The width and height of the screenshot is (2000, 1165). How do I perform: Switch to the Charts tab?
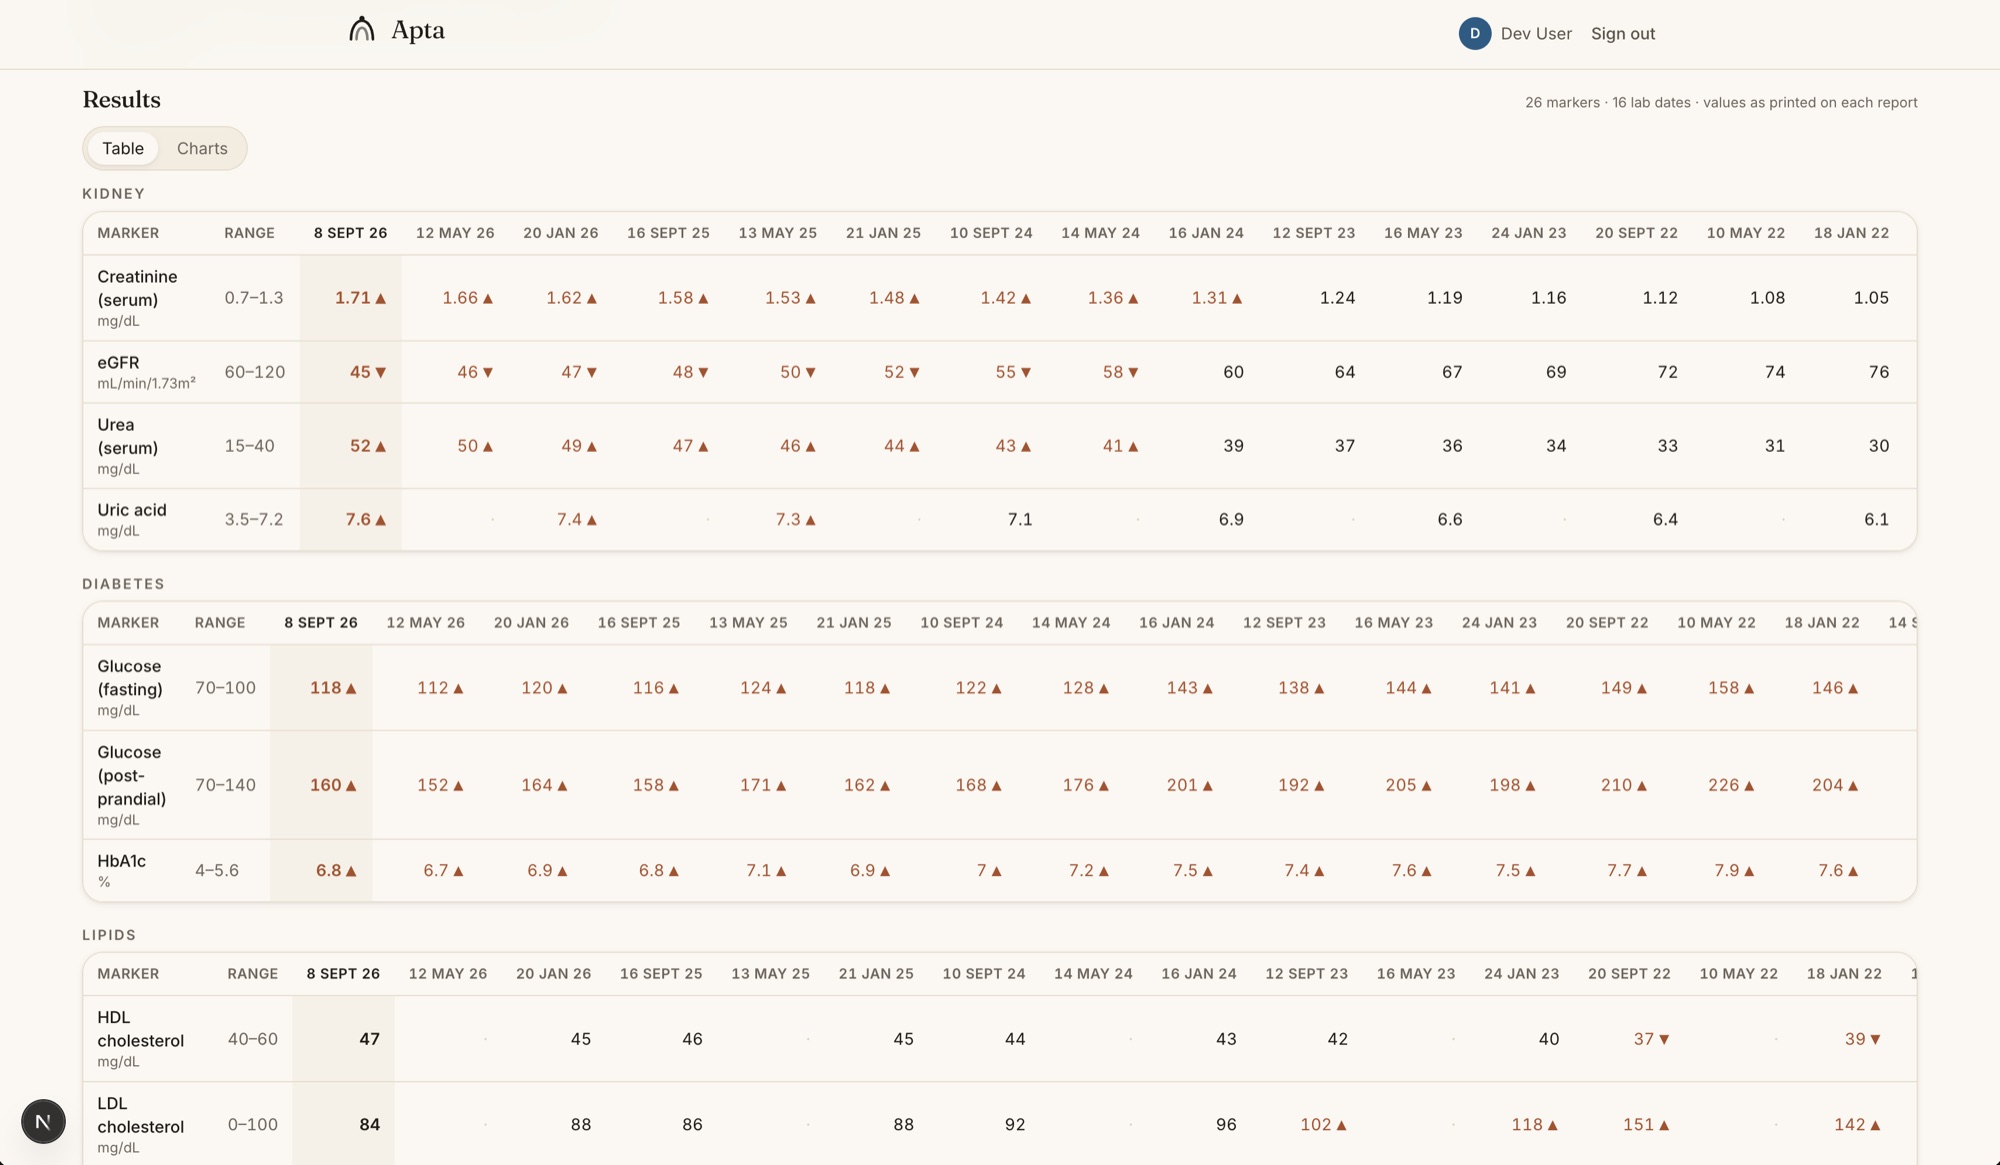pyautogui.click(x=202, y=148)
